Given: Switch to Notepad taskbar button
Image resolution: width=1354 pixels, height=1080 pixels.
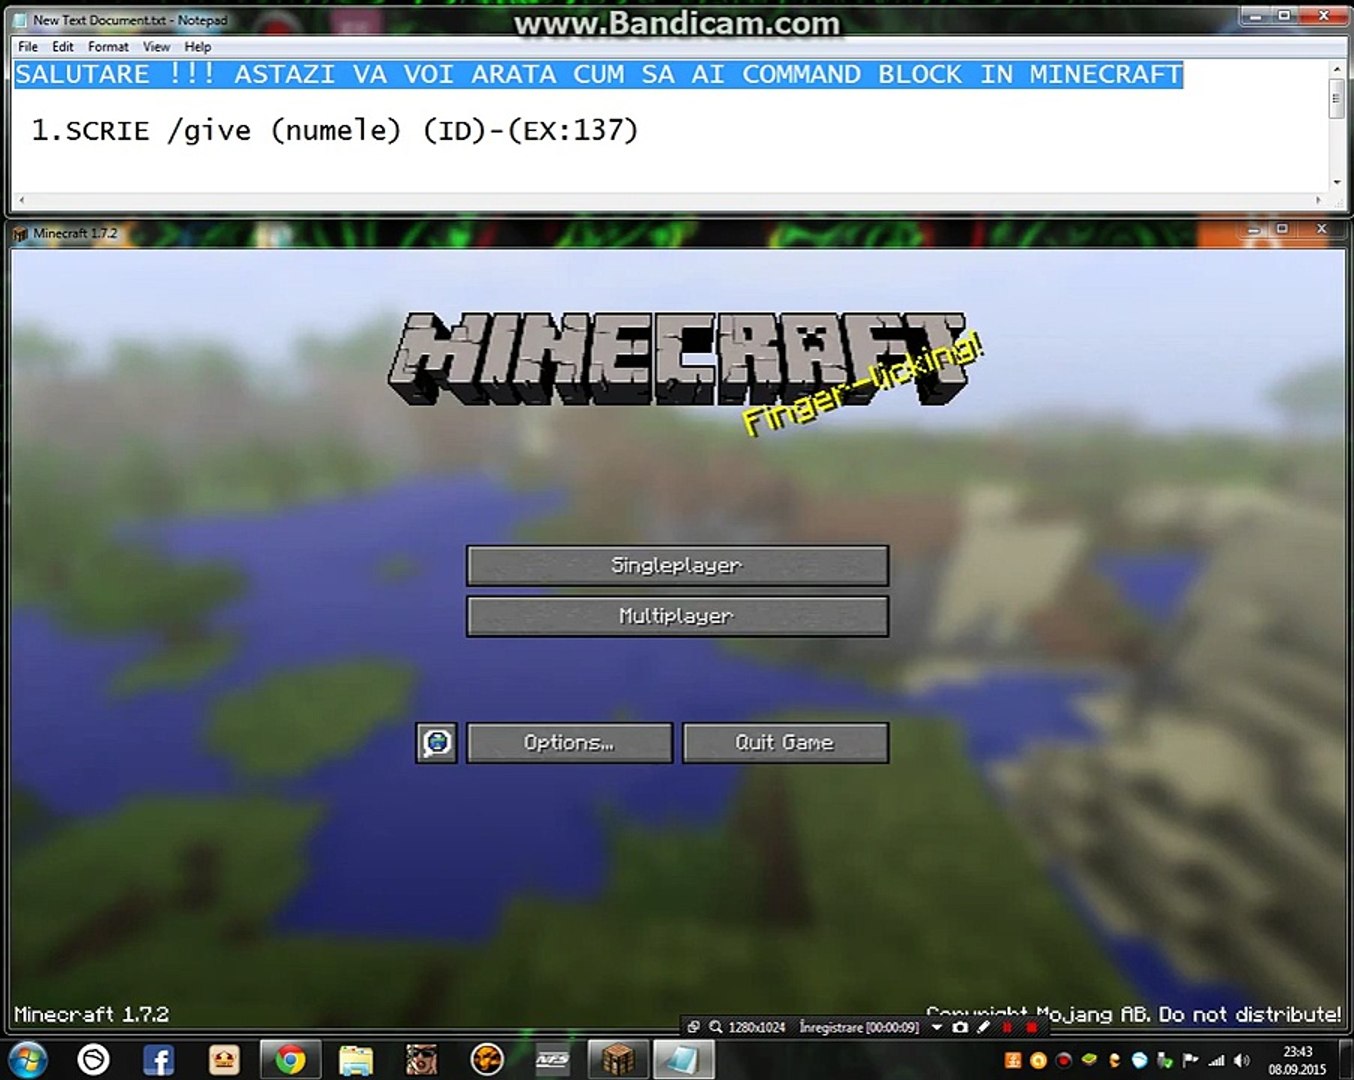Looking at the screenshot, I should point(683,1059).
